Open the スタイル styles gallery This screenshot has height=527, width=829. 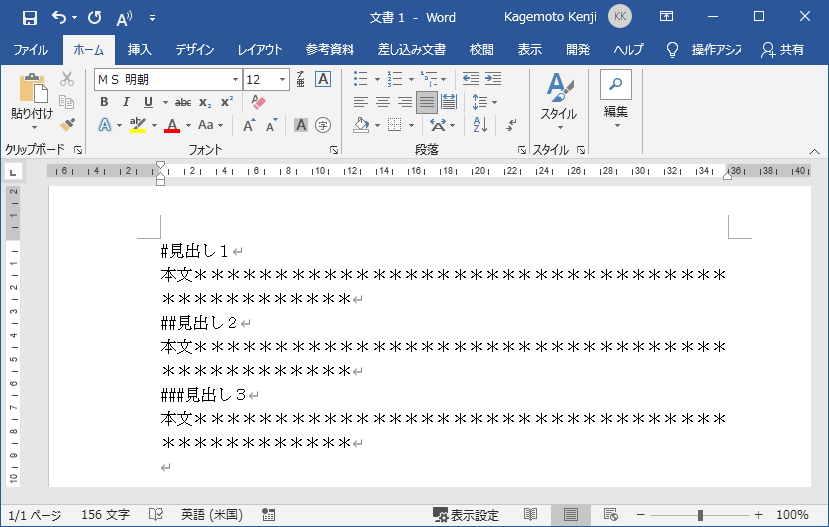pos(559,101)
